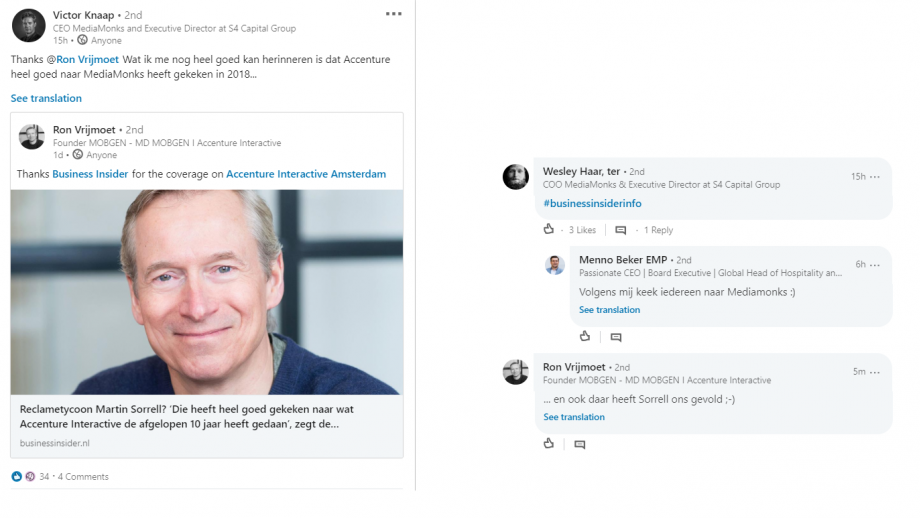Open the 4 Comments link
Screen dimensions: 920x518
pyautogui.click(x=83, y=476)
